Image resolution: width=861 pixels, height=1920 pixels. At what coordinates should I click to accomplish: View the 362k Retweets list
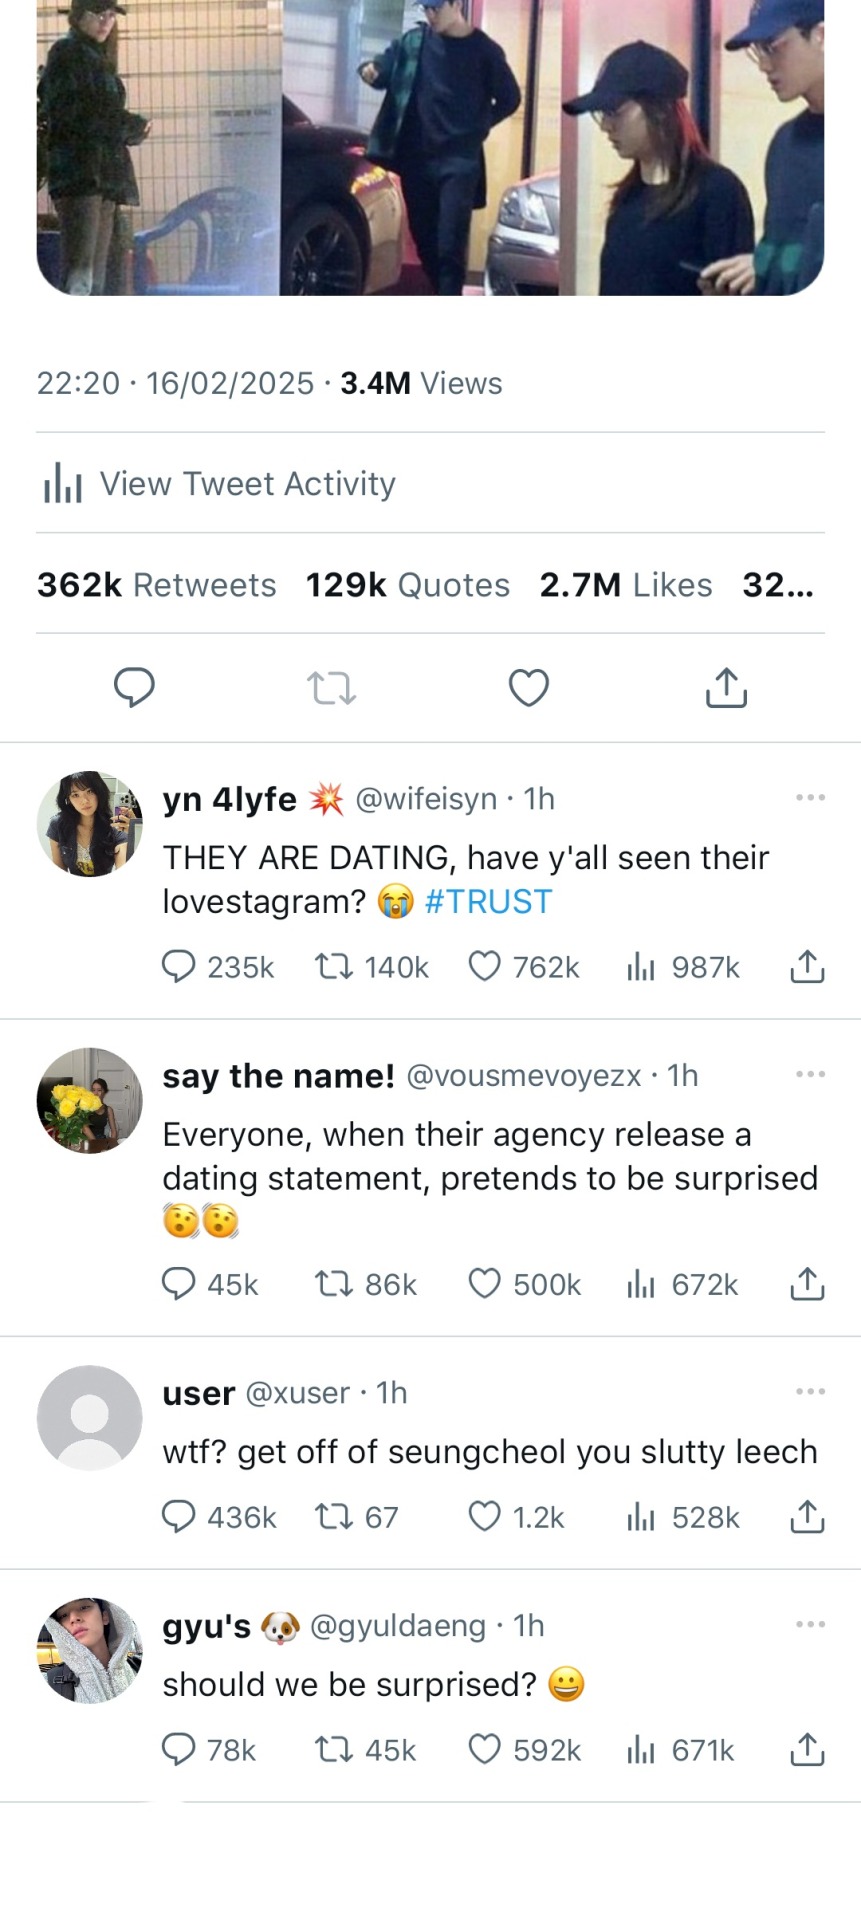point(157,585)
